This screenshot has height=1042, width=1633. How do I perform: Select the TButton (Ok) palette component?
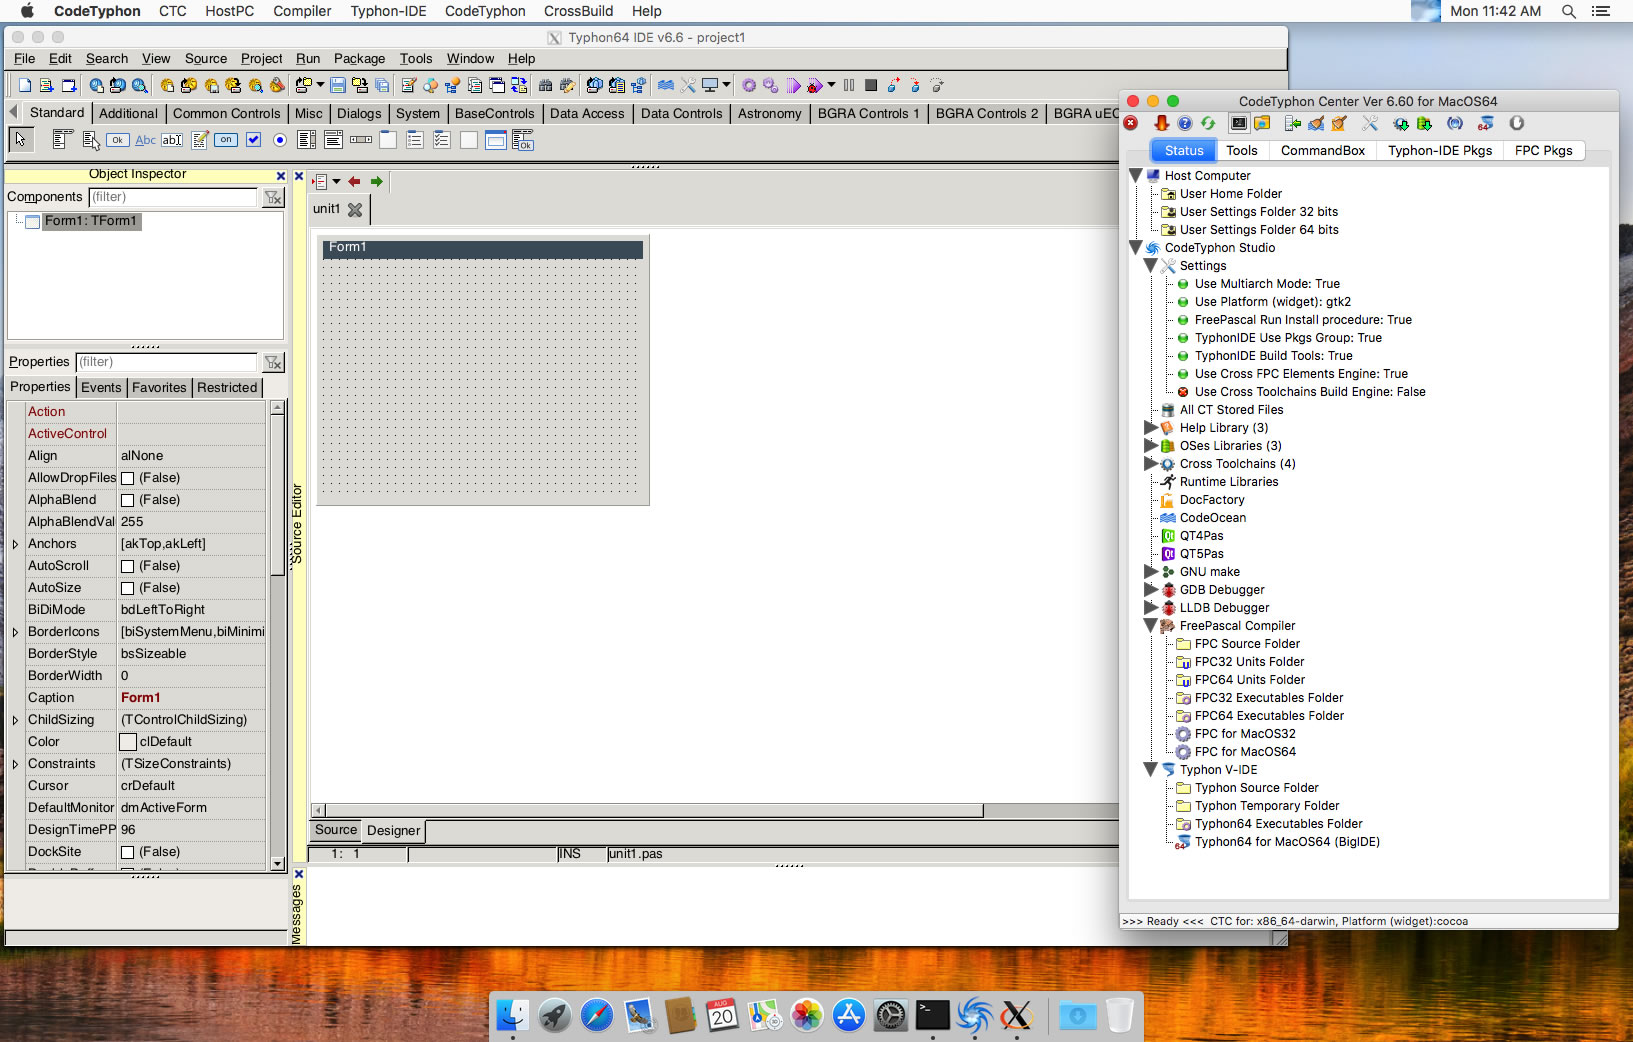[x=118, y=140]
